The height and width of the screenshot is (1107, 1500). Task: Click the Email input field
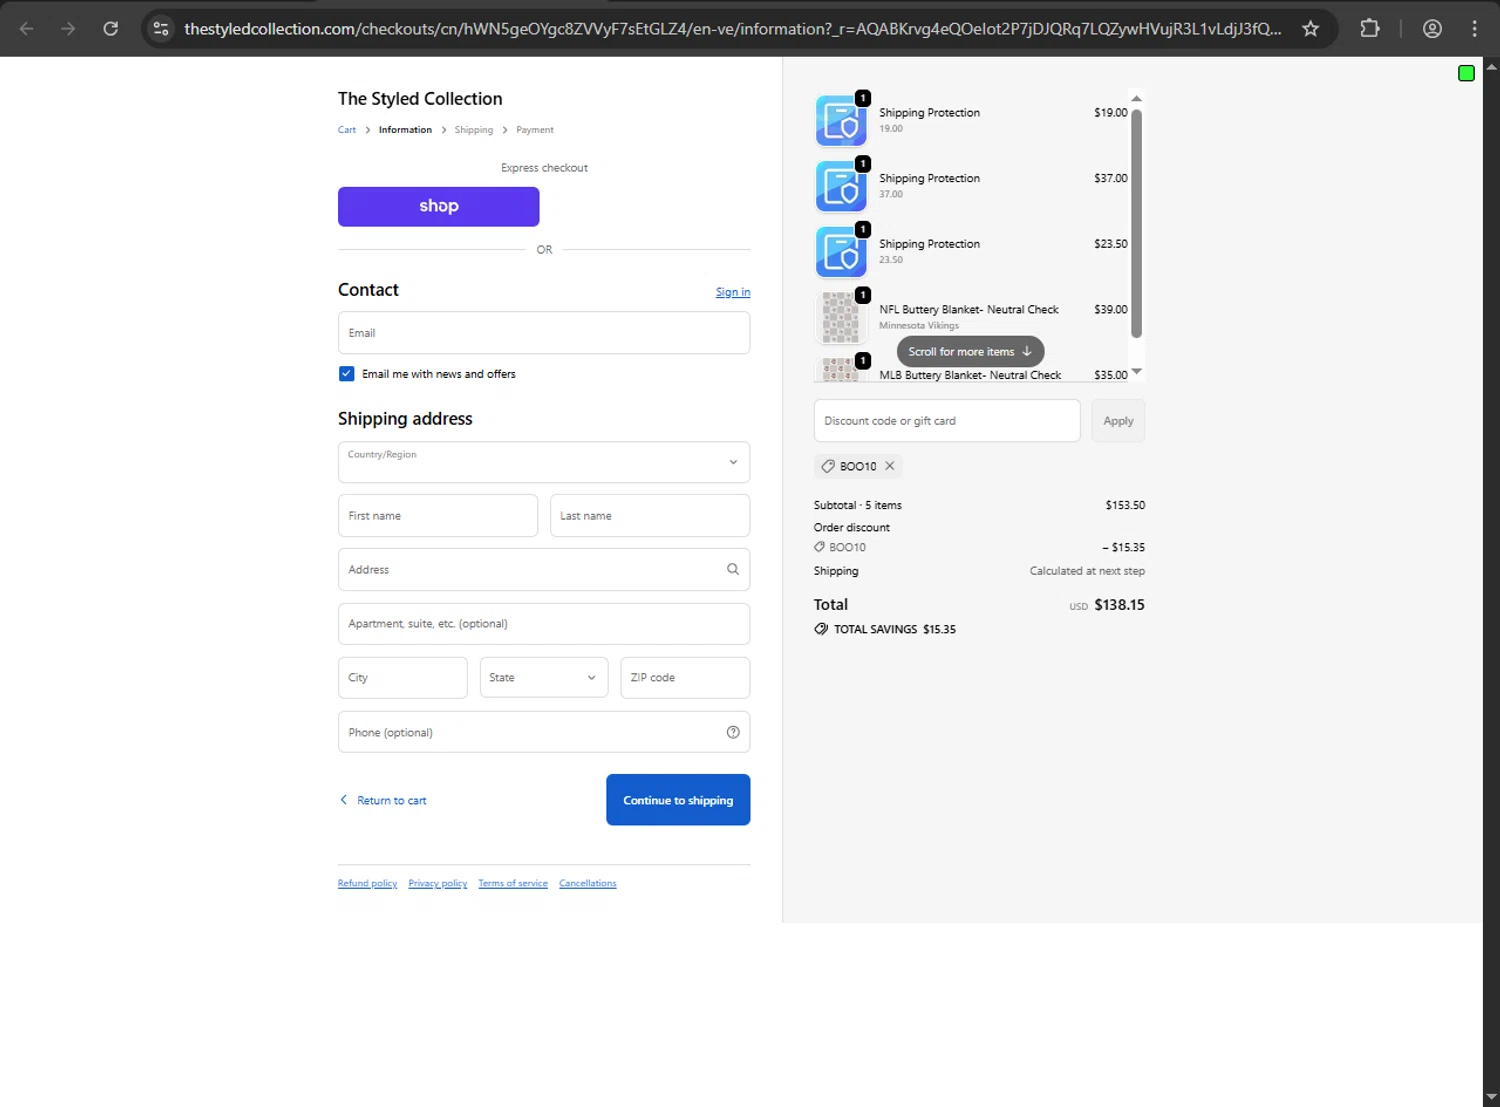(x=544, y=333)
